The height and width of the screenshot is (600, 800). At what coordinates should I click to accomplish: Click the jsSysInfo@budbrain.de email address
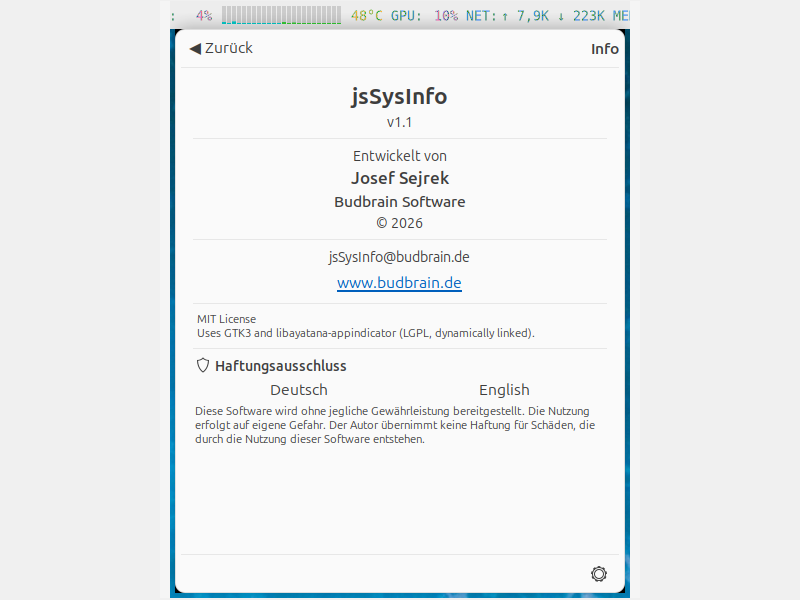(x=399, y=257)
